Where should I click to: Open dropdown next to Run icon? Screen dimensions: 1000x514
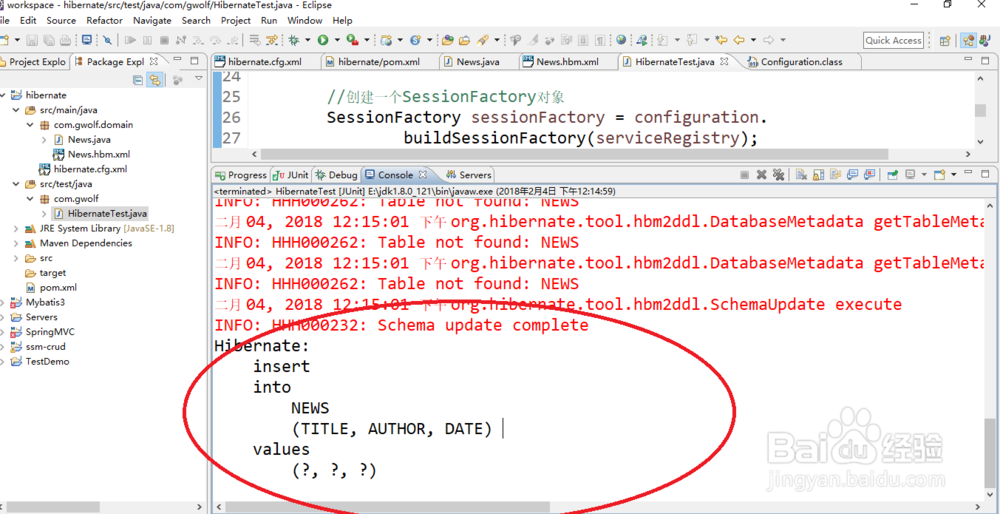point(337,40)
